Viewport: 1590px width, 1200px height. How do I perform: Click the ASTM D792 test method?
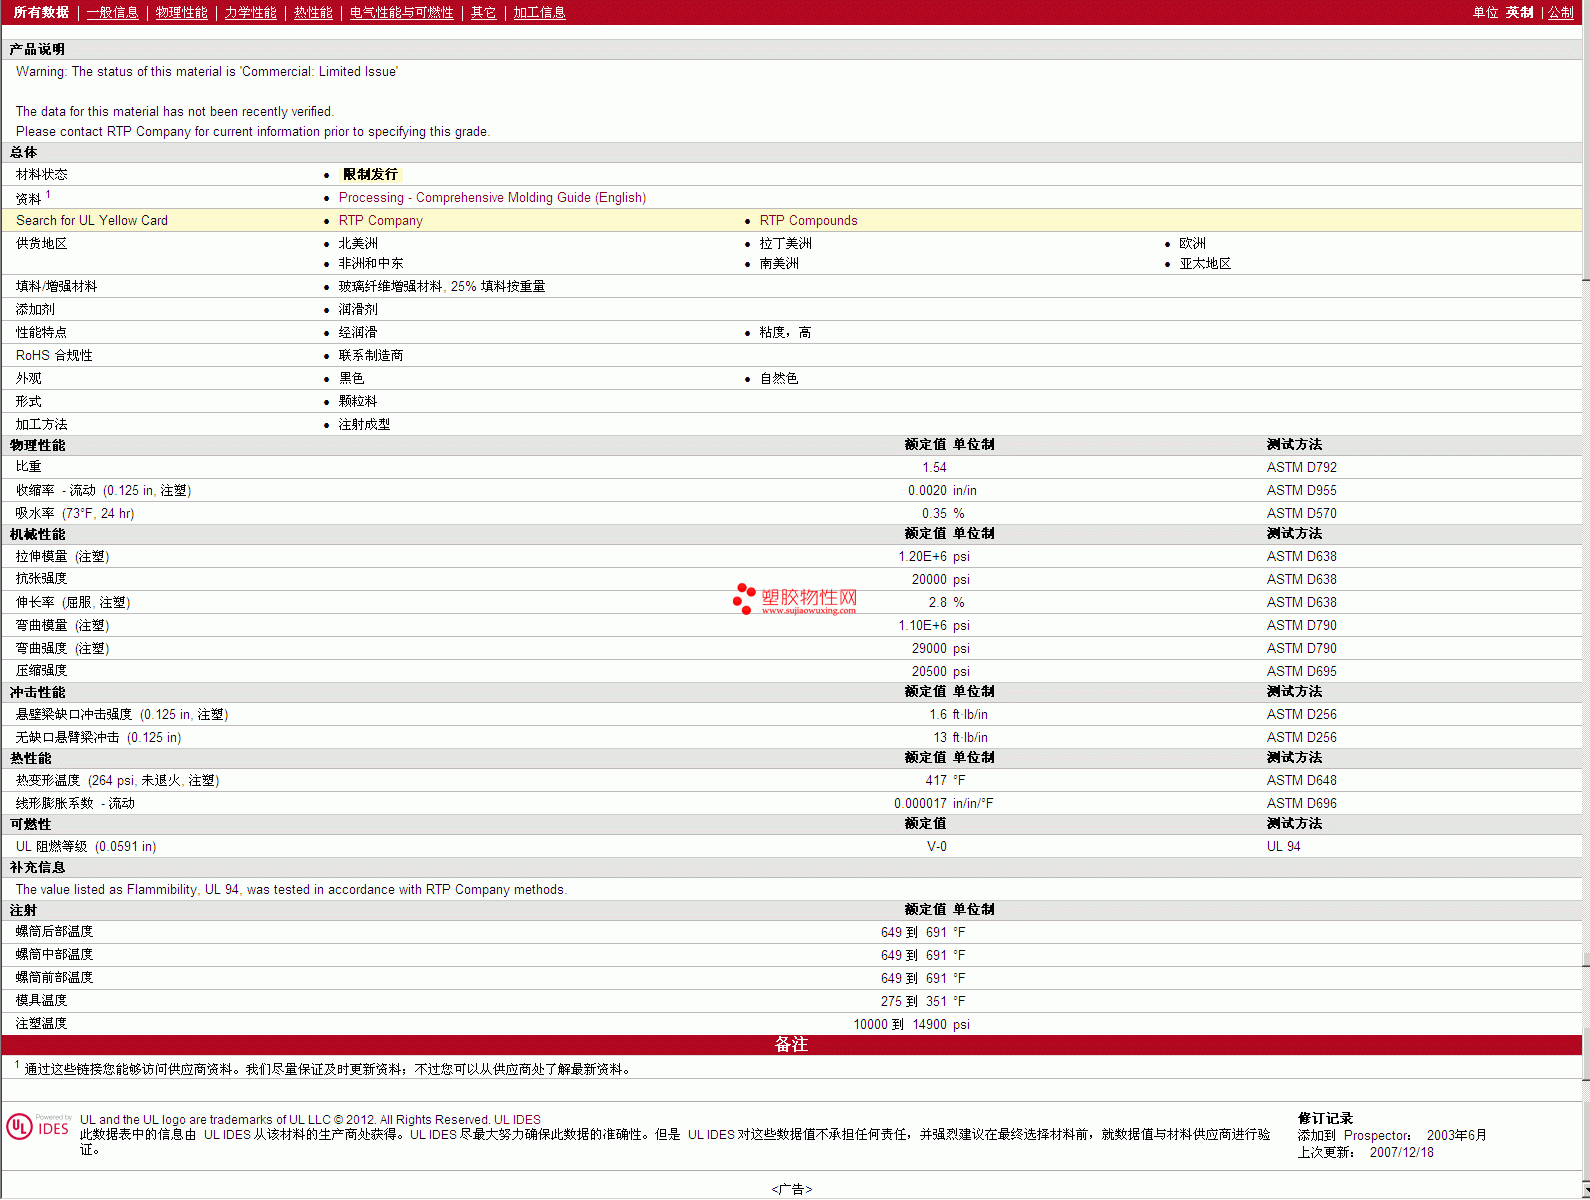click(1301, 468)
